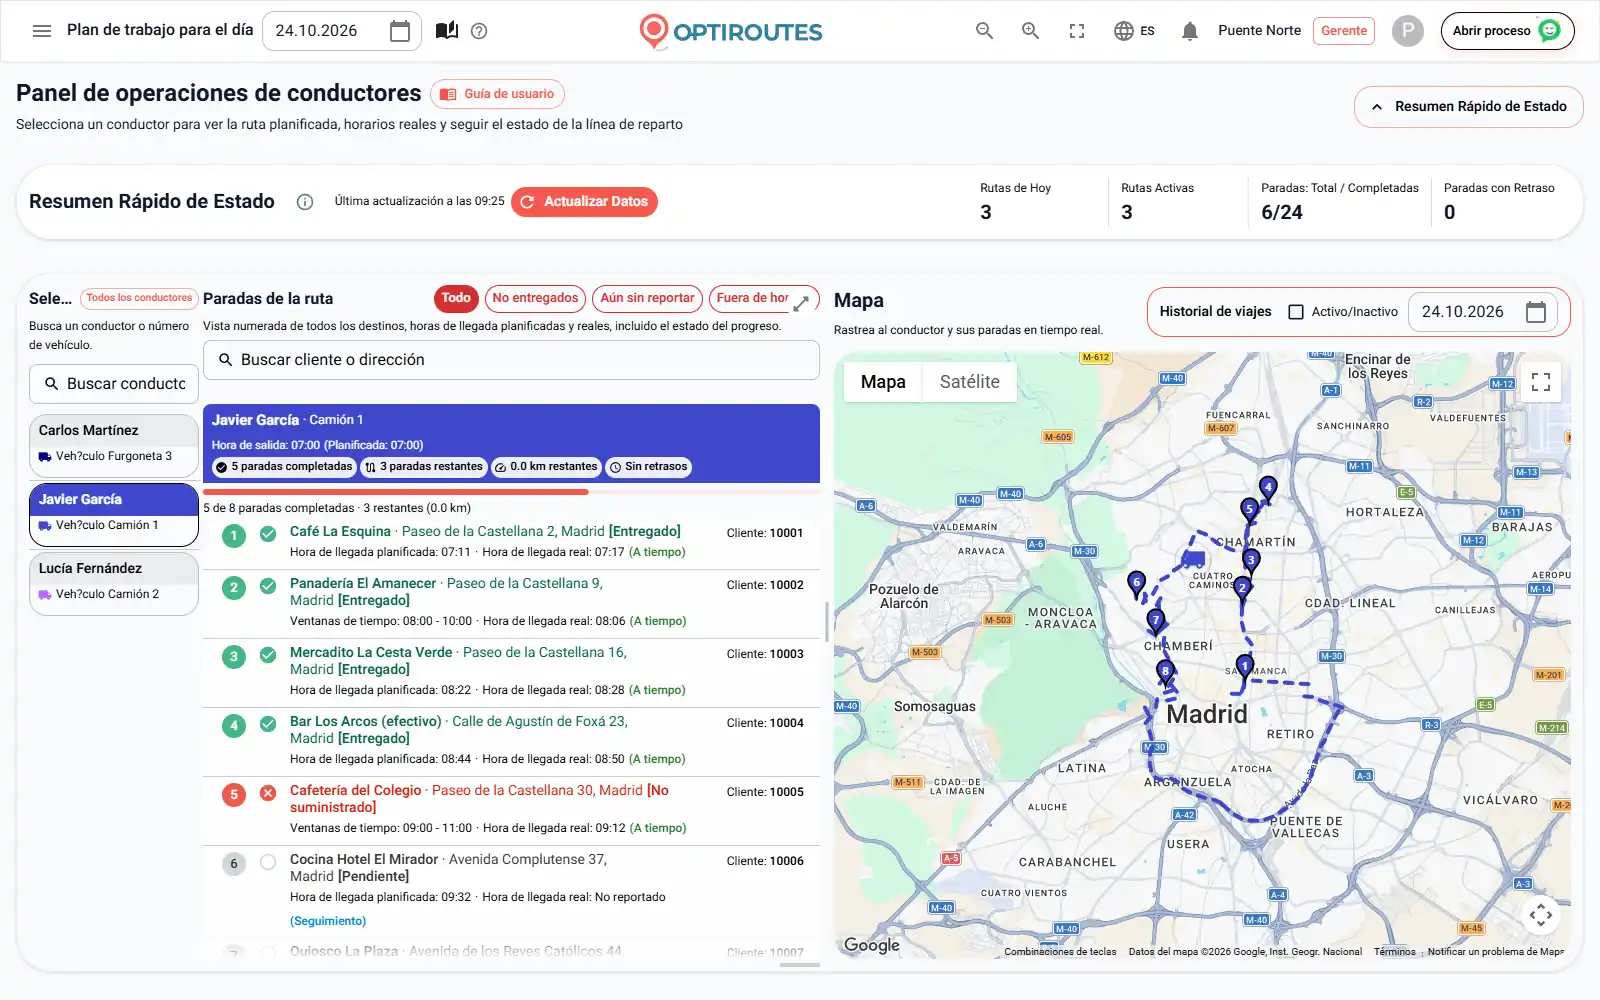This screenshot has width=1600, height=1000.
Task: Click the Abrir proceso button
Action: pyautogui.click(x=1507, y=31)
